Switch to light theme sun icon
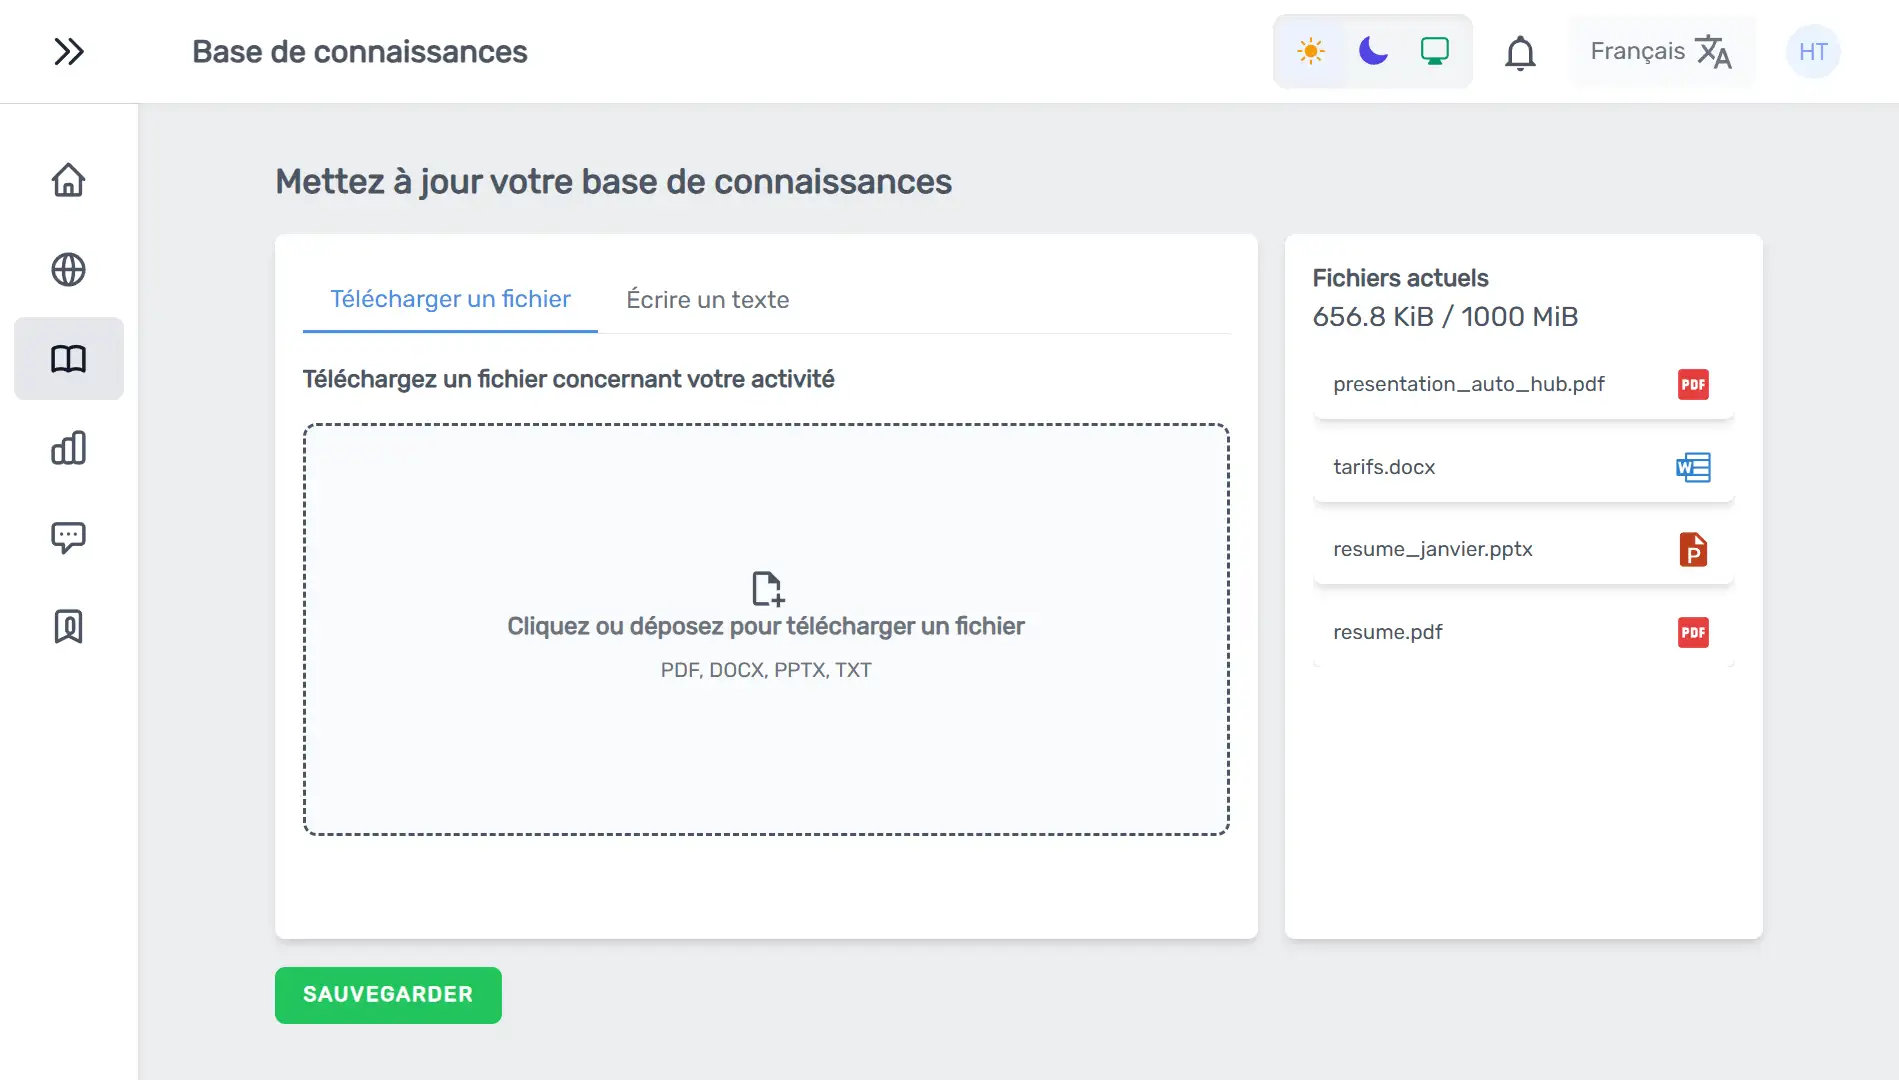 1310,51
